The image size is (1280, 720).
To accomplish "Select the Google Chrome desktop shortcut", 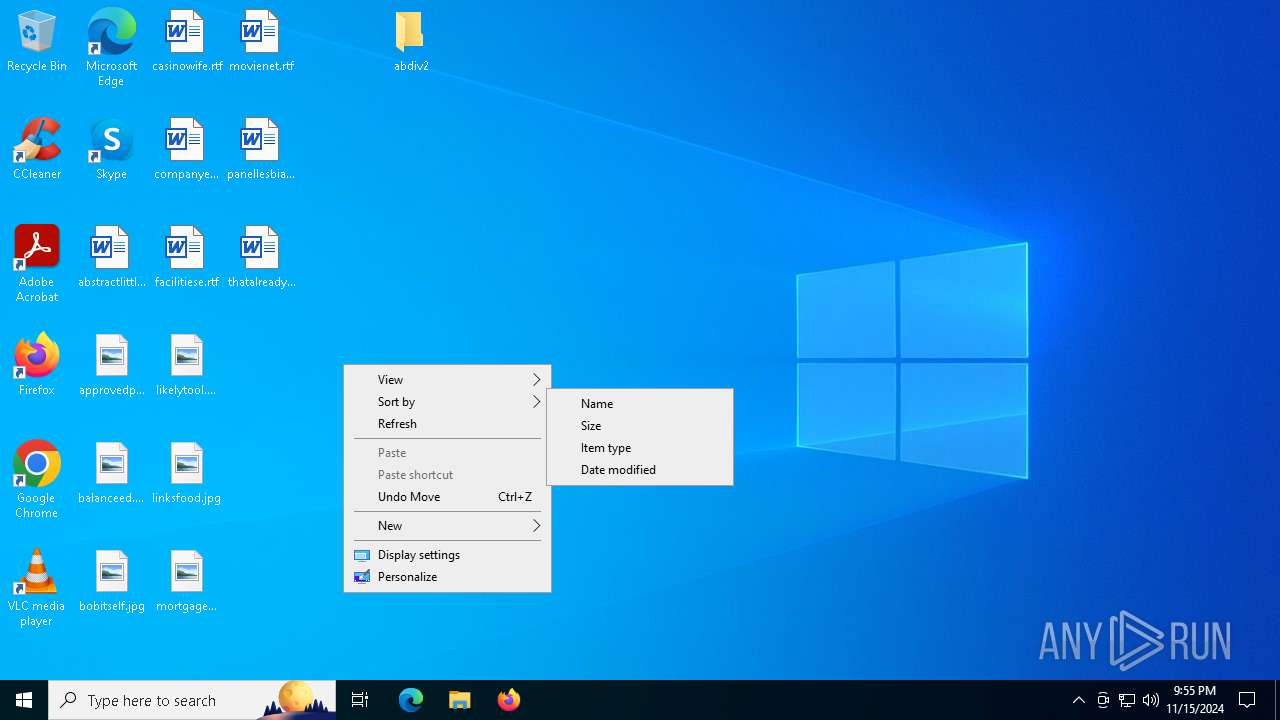I will pos(37,480).
